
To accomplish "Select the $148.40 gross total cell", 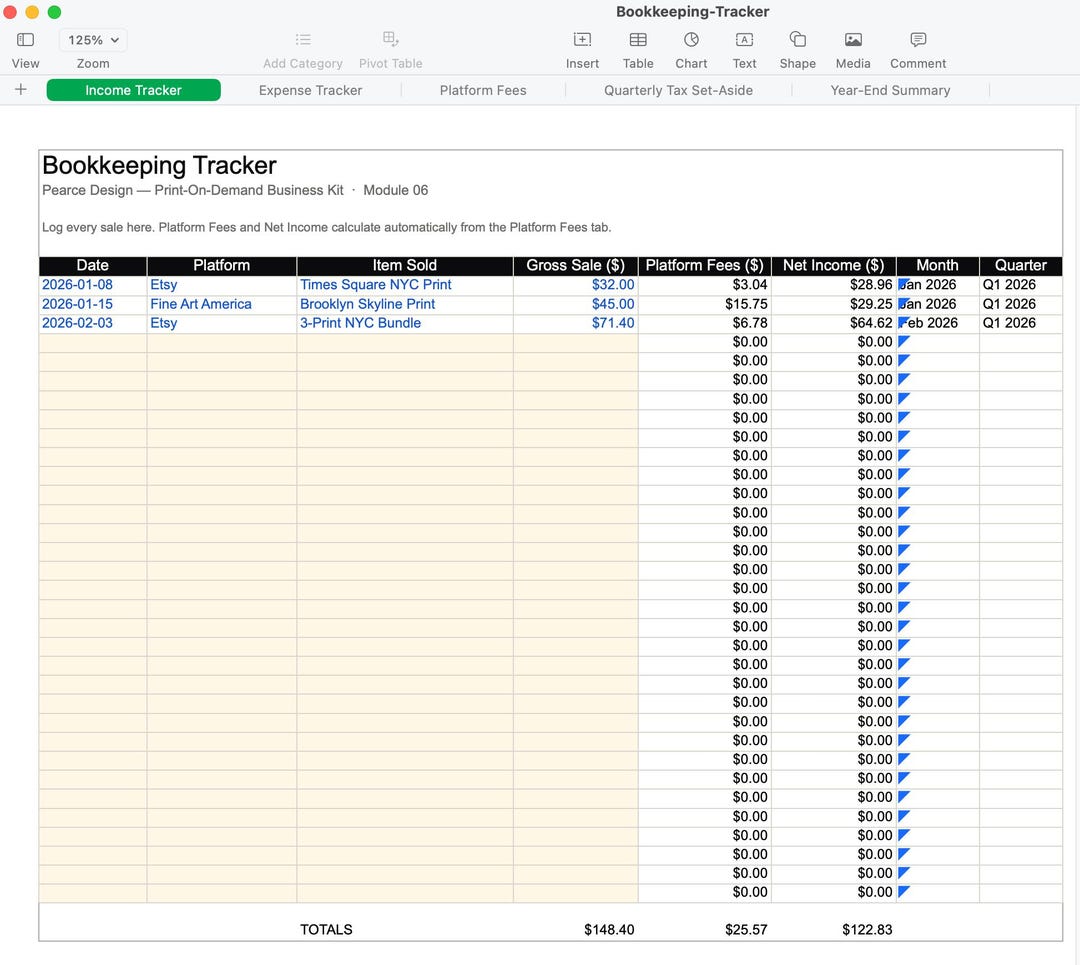I will pyautogui.click(x=576, y=930).
